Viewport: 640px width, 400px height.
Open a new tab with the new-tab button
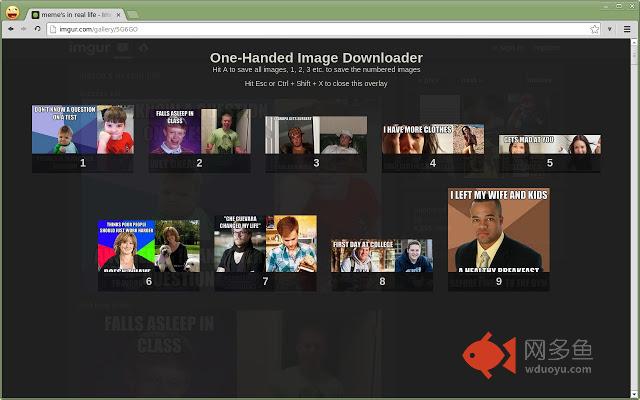click(x=132, y=15)
